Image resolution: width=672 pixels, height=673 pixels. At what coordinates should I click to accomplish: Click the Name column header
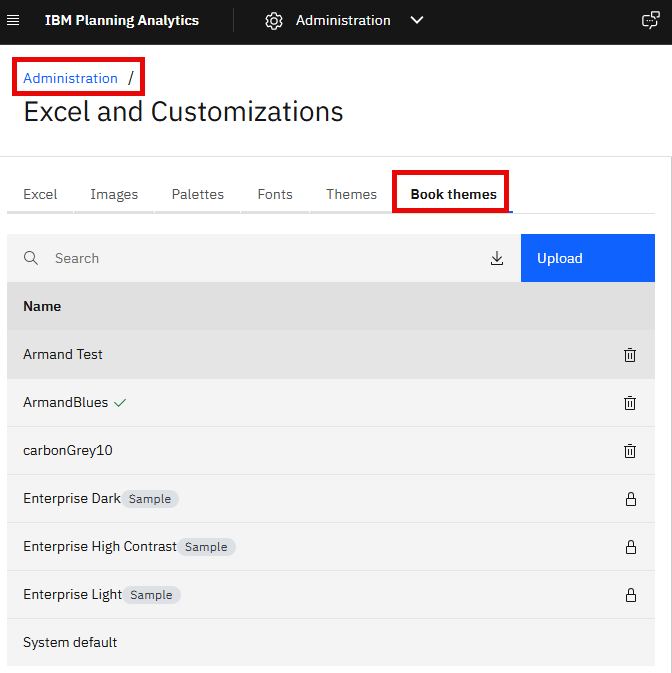coord(42,306)
